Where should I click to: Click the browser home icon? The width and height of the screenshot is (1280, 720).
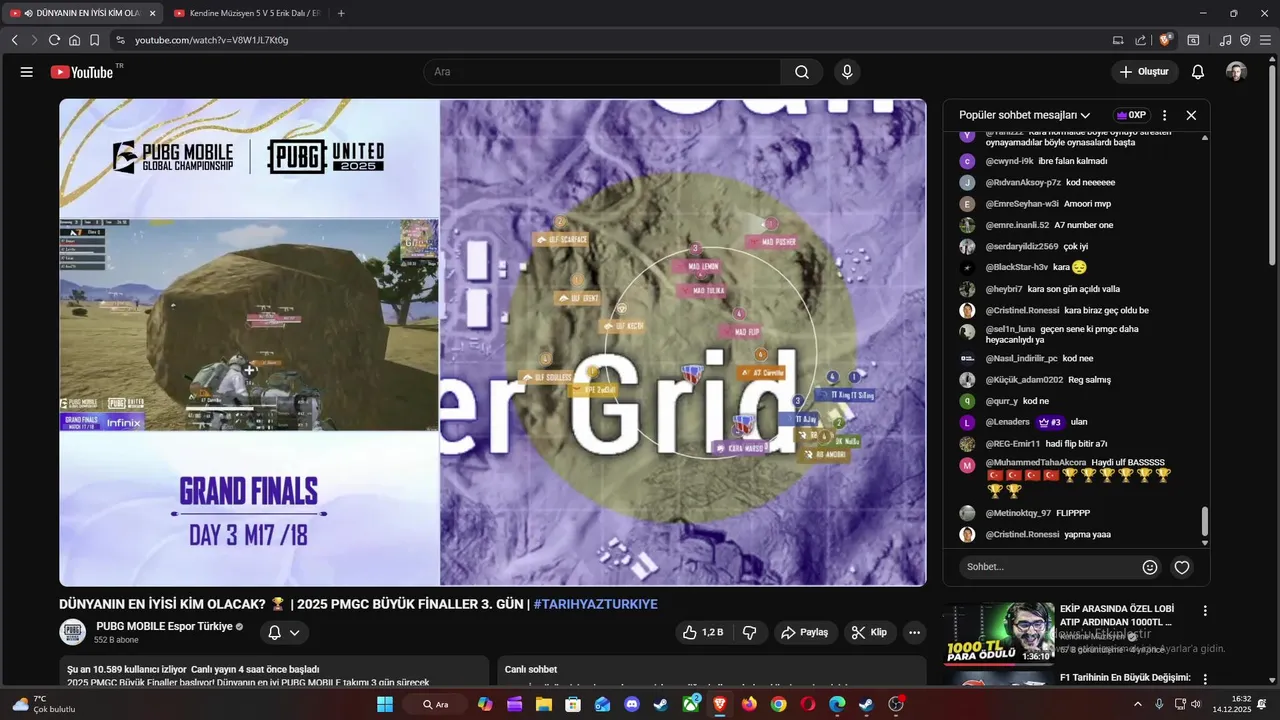click(x=74, y=40)
